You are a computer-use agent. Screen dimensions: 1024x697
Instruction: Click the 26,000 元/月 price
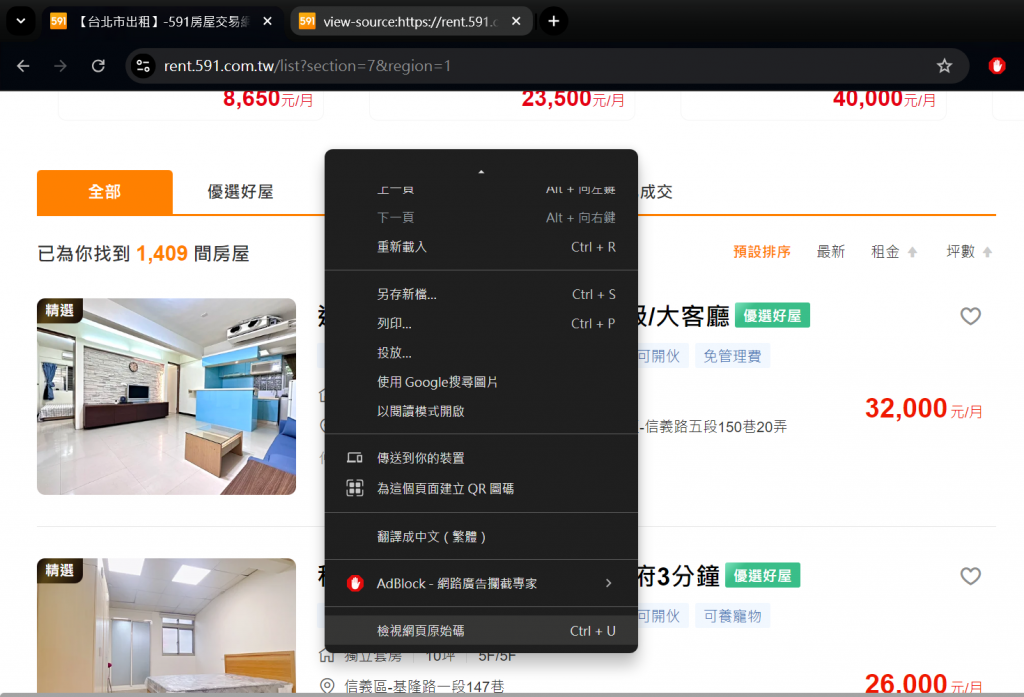click(x=923, y=684)
